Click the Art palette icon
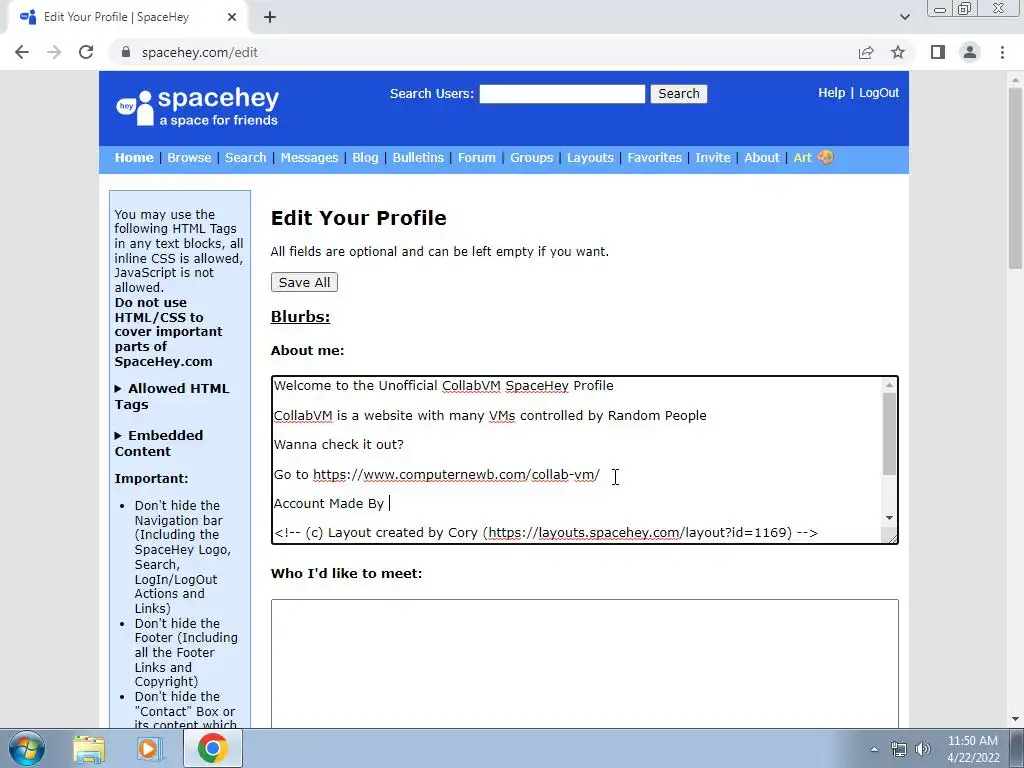The width and height of the screenshot is (1024, 768). tap(825, 157)
